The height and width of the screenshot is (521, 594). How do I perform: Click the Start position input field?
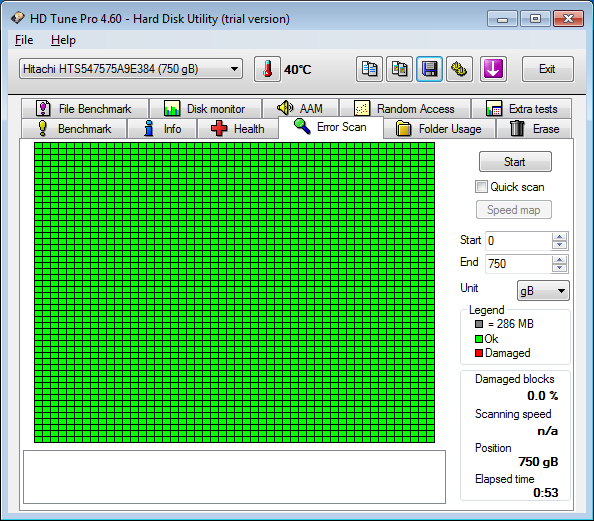point(518,241)
